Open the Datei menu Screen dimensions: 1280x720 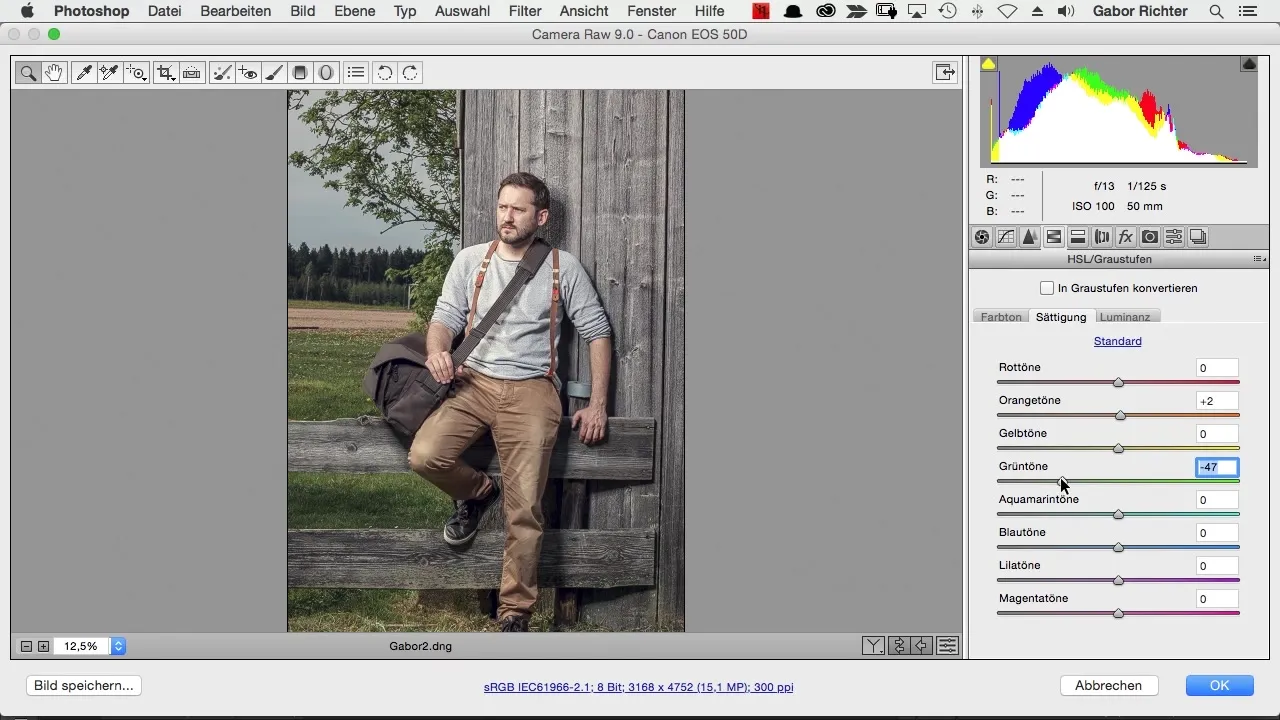pyautogui.click(x=166, y=11)
